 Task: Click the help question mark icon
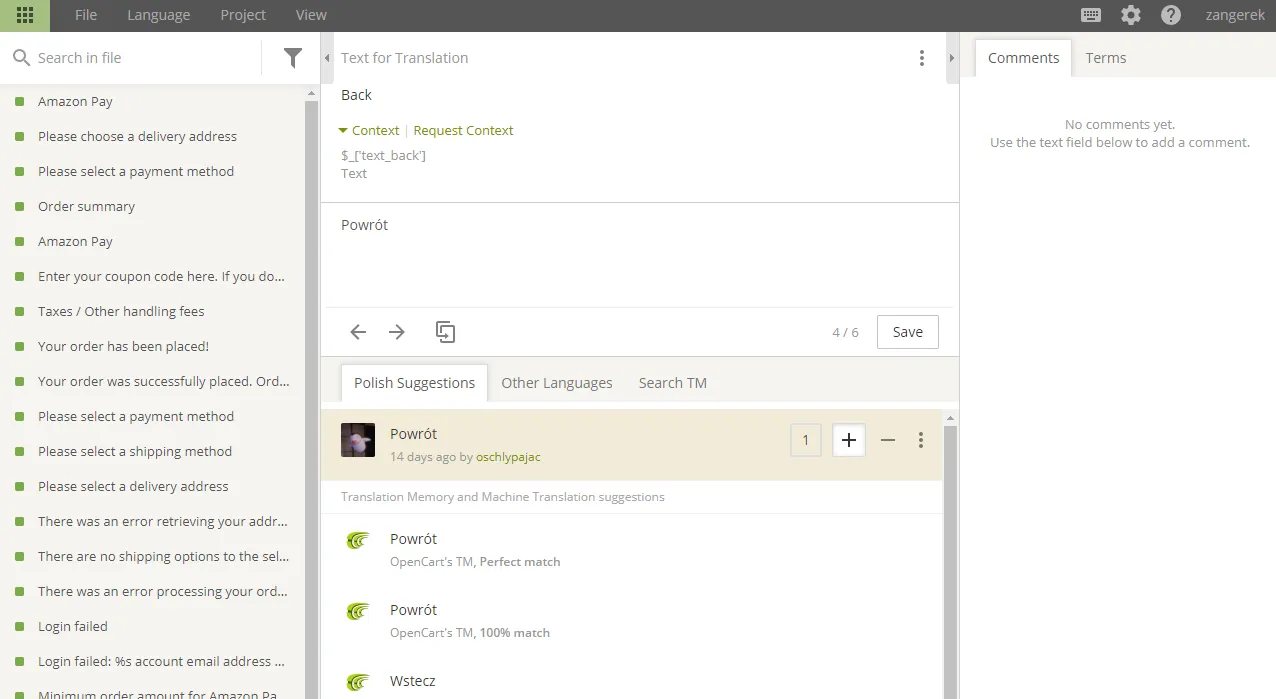pos(1171,15)
